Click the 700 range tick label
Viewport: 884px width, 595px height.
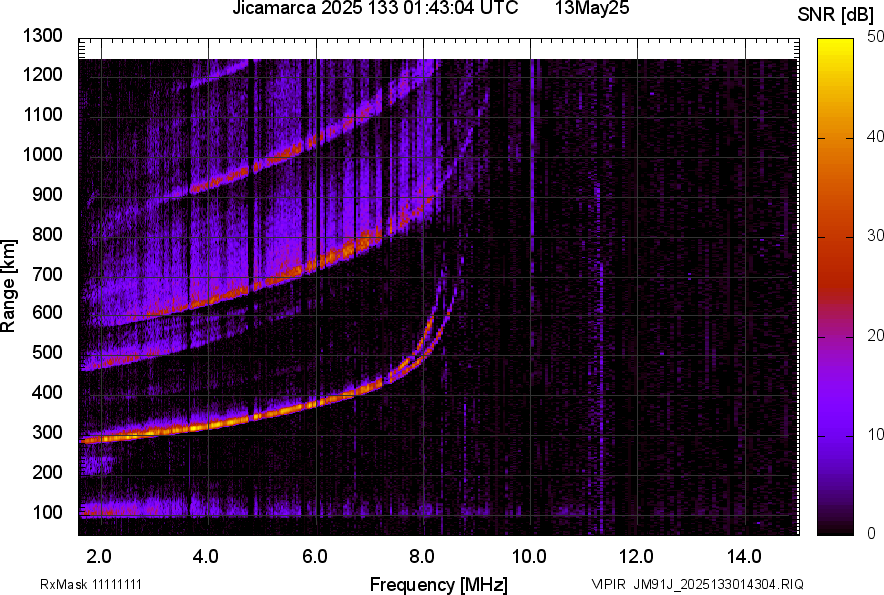[47, 274]
